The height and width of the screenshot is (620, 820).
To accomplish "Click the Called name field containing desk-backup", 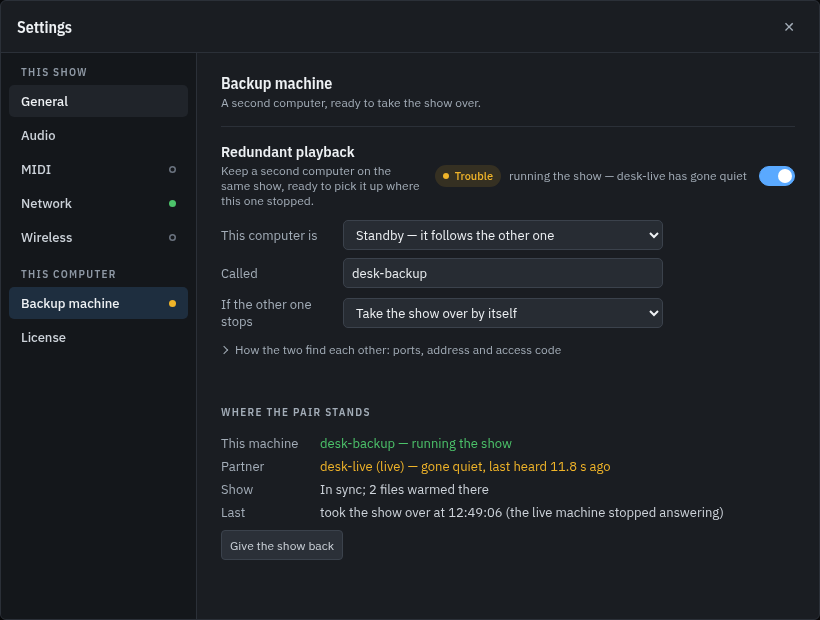I will [x=503, y=273].
